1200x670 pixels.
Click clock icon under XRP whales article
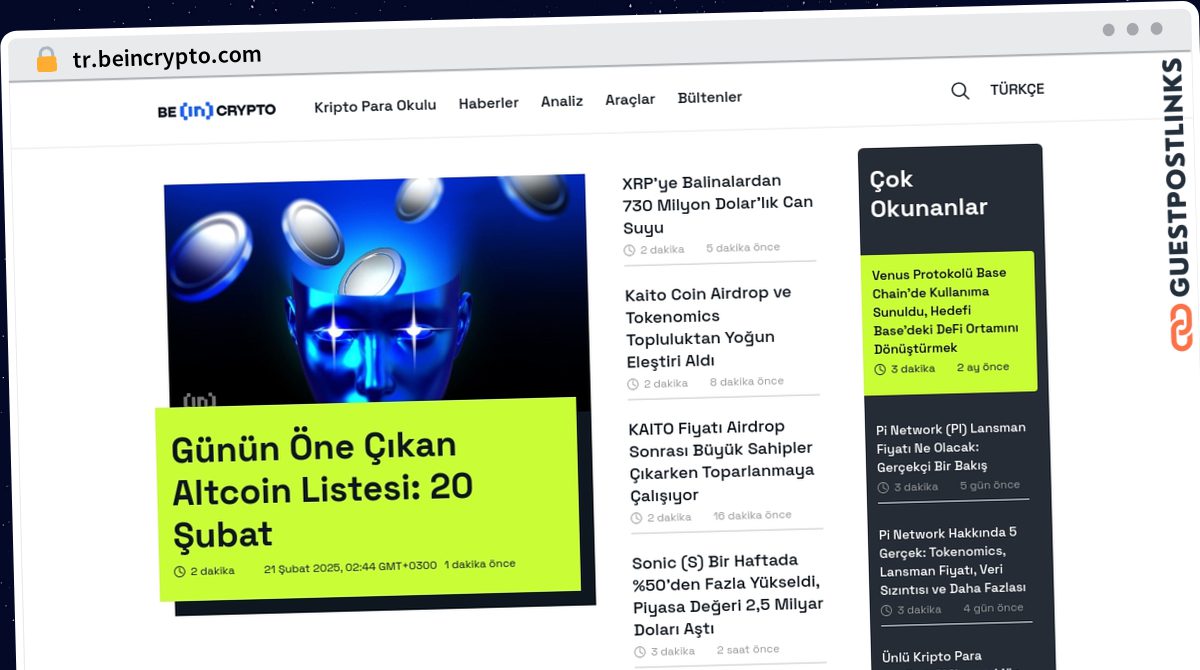[x=629, y=250]
